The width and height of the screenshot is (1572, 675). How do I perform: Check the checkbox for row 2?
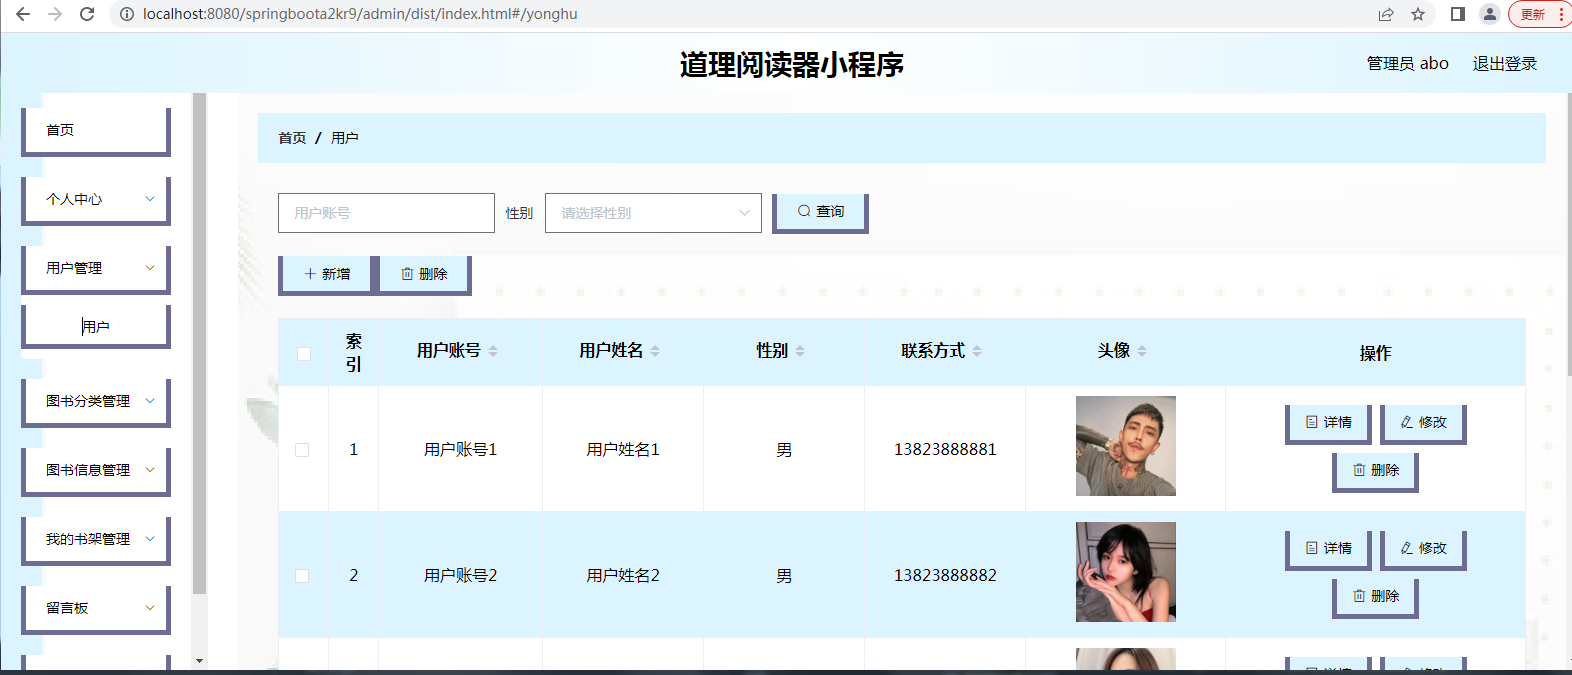pyautogui.click(x=302, y=576)
